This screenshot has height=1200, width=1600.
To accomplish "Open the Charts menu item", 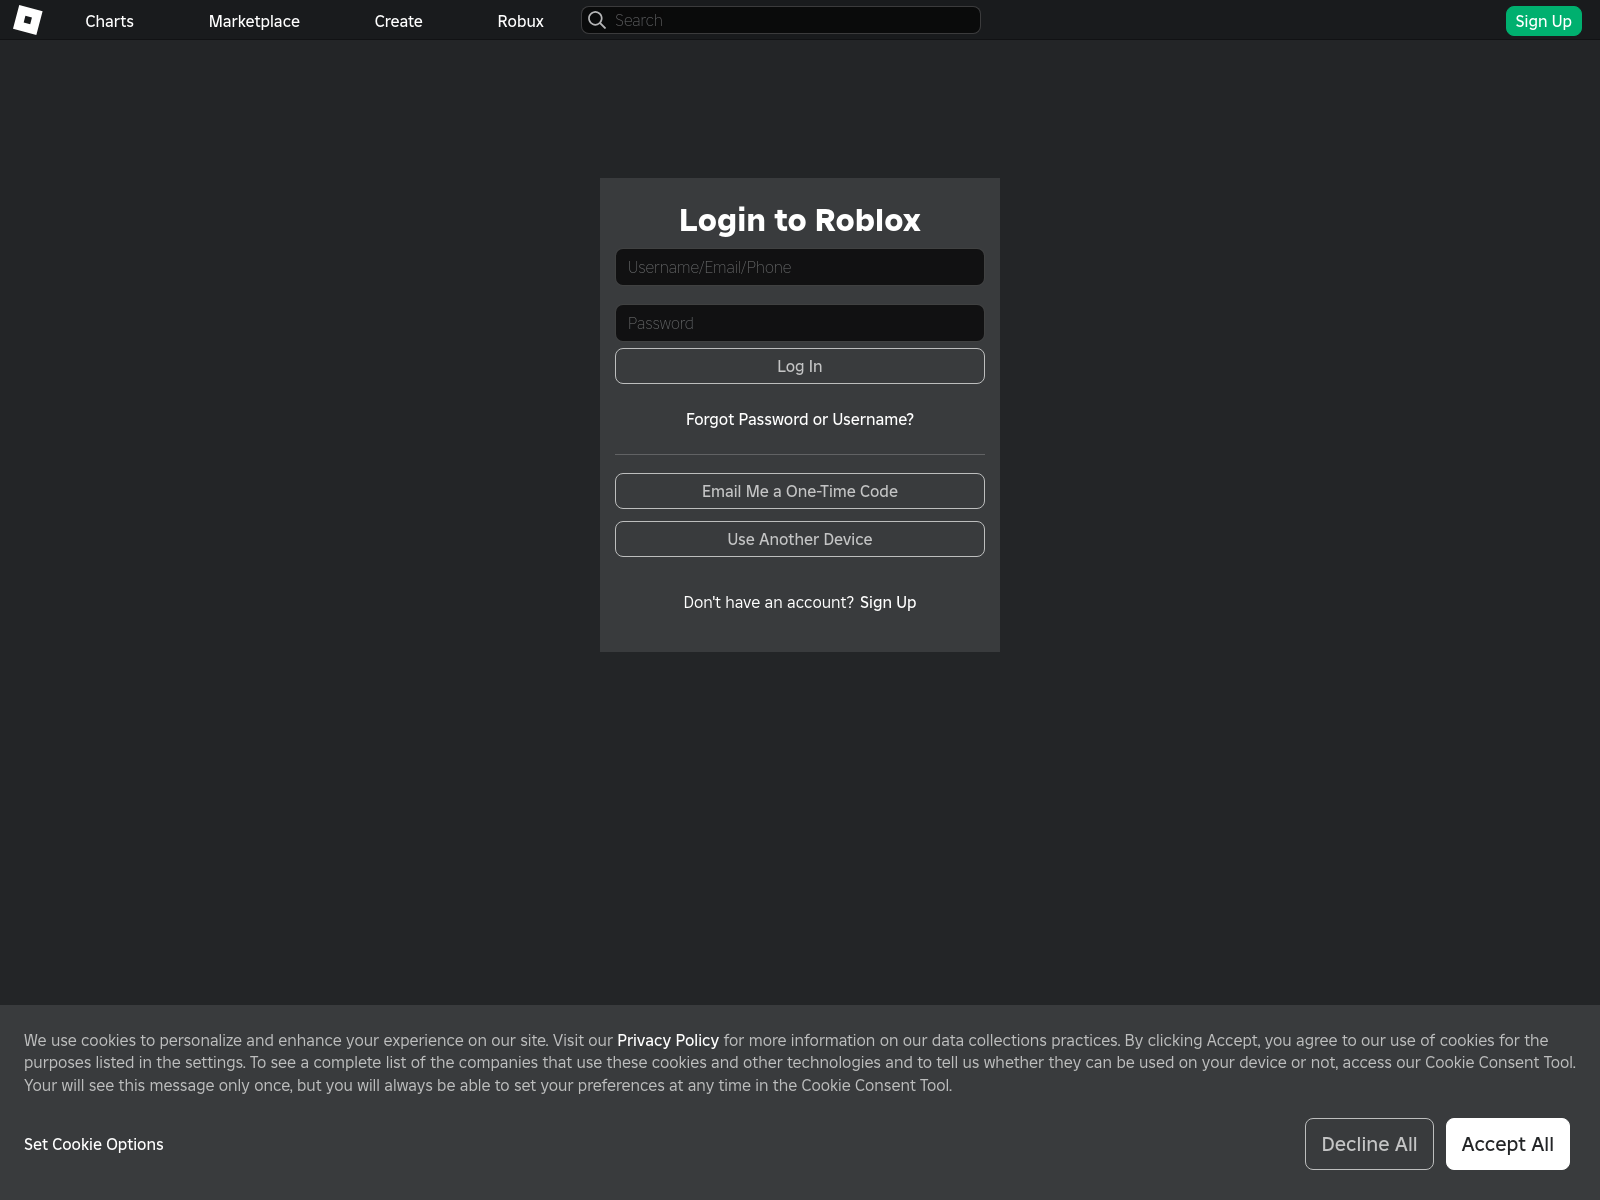I will 109,21.
